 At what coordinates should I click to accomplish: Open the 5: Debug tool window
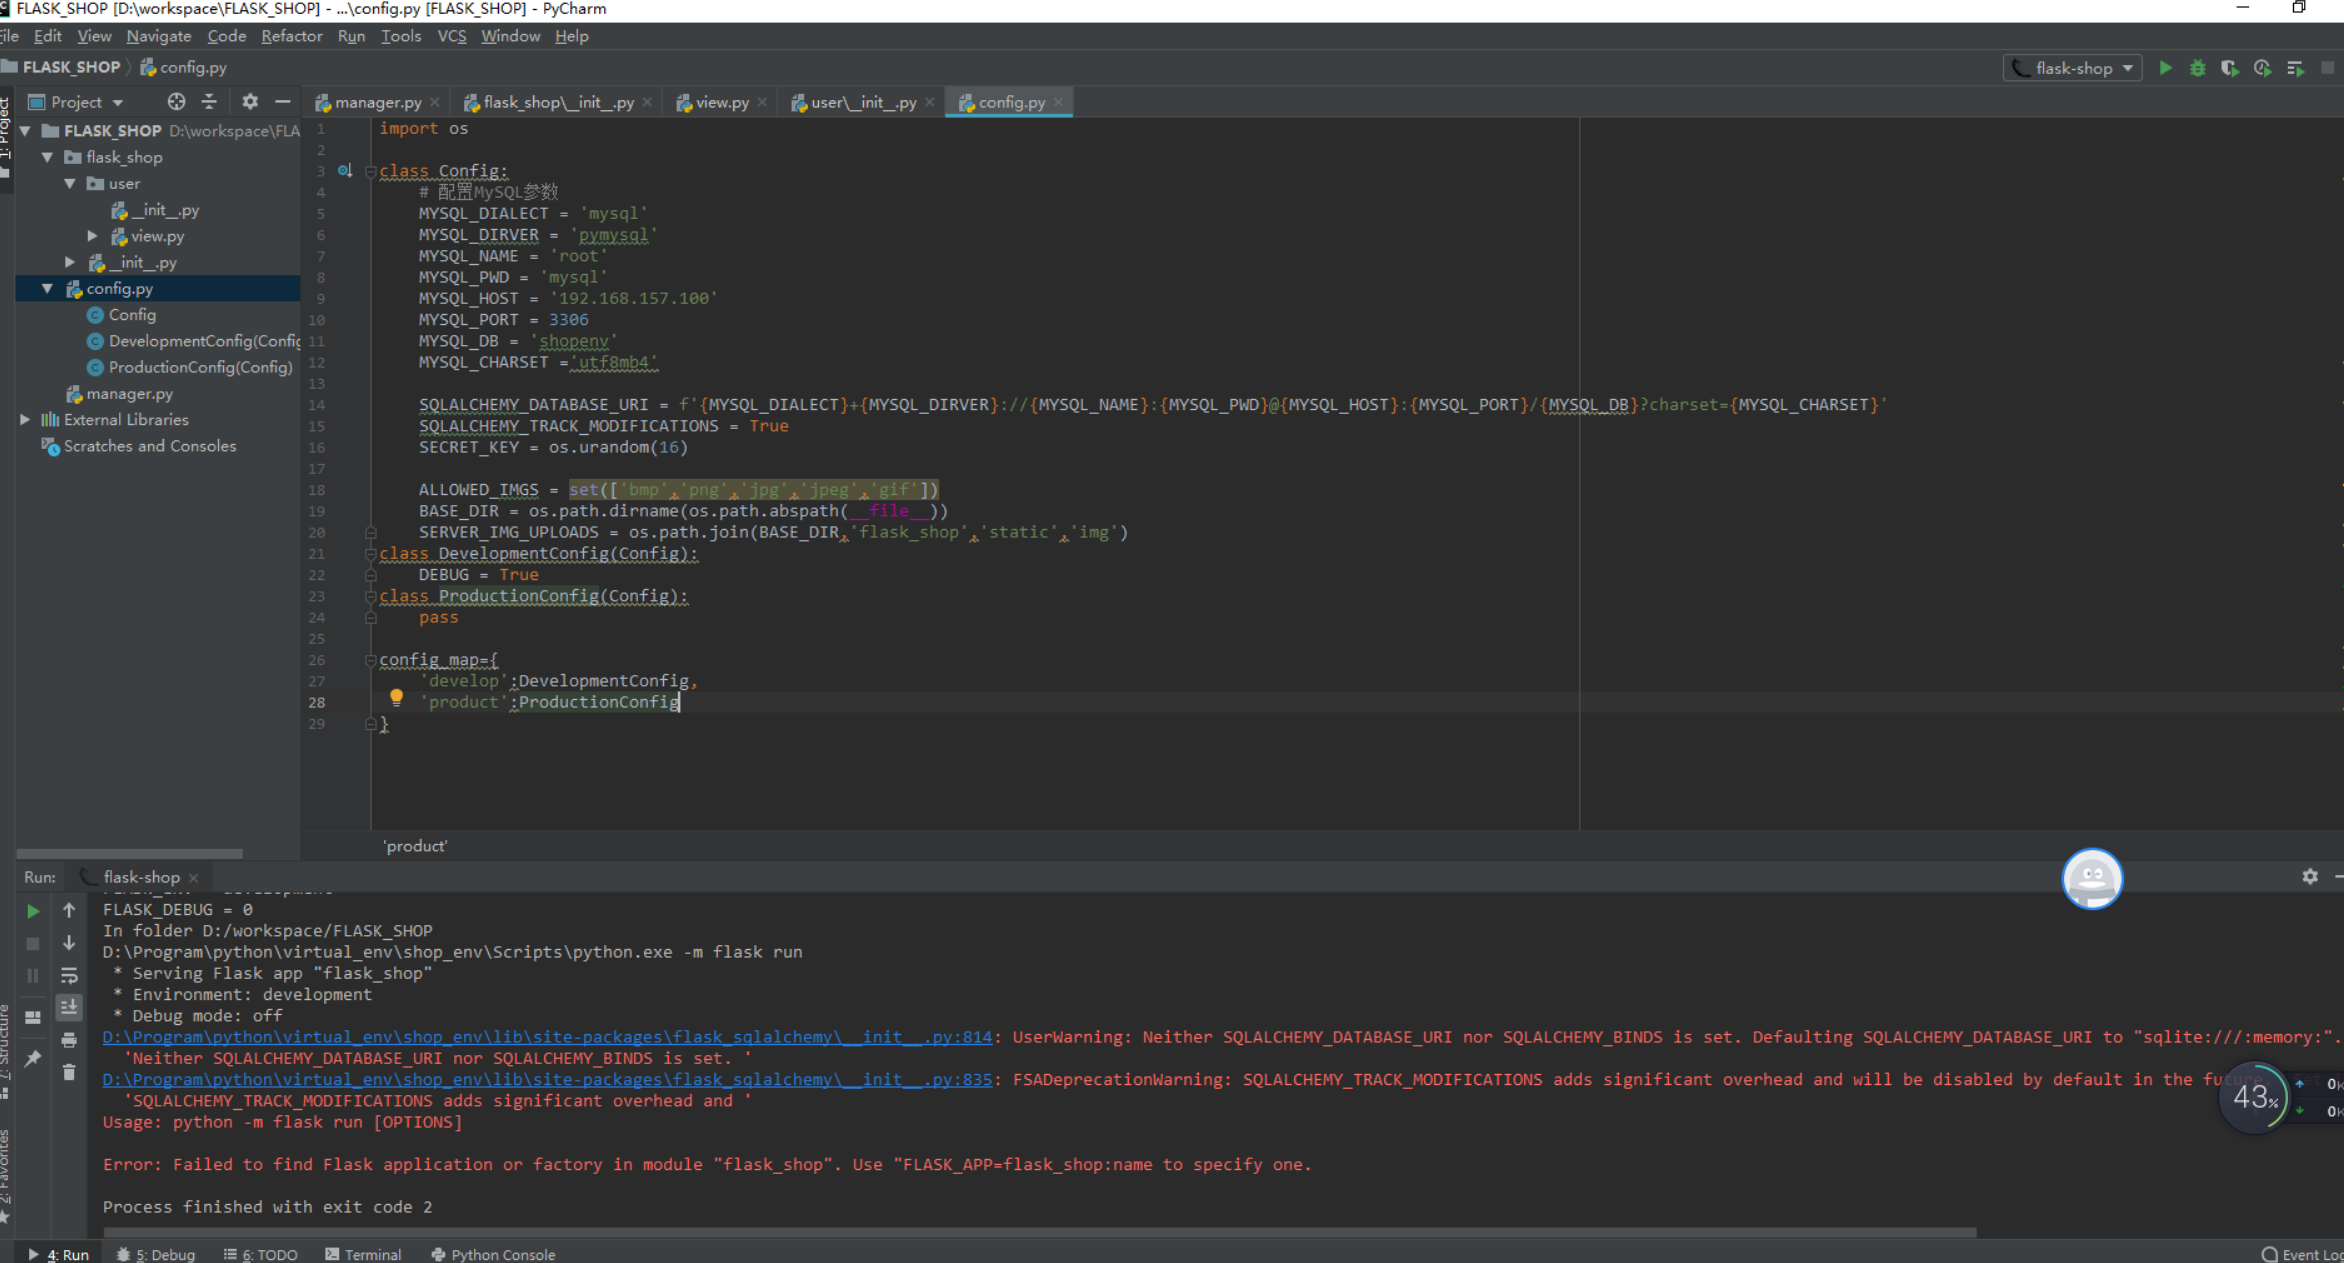tap(156, 1254)
